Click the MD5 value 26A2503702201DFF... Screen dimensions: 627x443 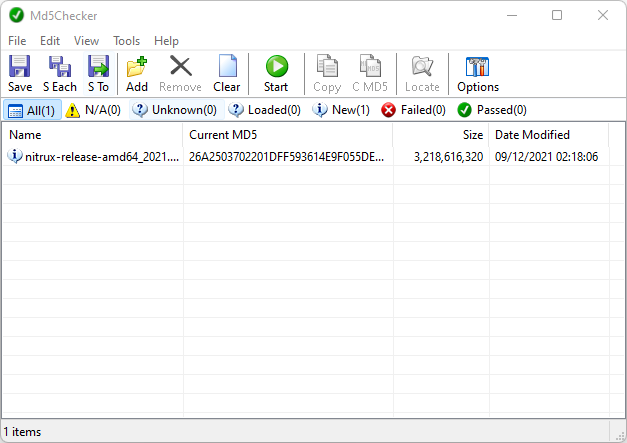click(x=286, y=157)
